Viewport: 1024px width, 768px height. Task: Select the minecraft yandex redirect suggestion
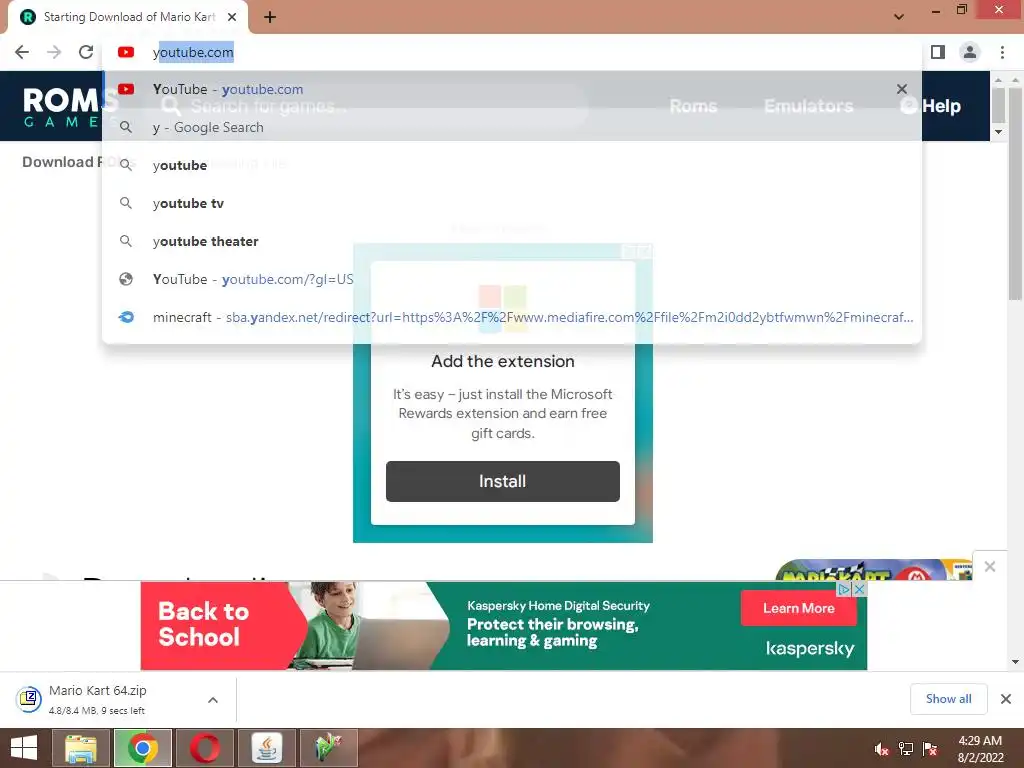coord(512,317)
